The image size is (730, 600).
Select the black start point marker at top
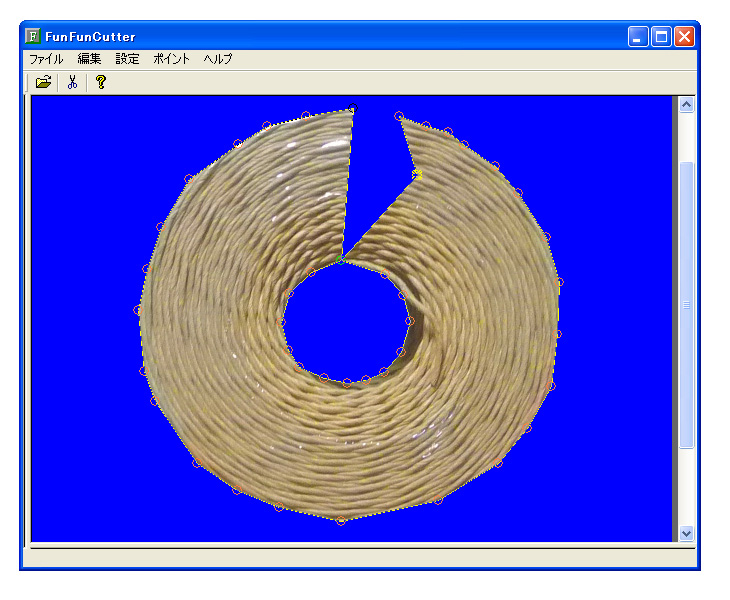click(x=352, y=108)
